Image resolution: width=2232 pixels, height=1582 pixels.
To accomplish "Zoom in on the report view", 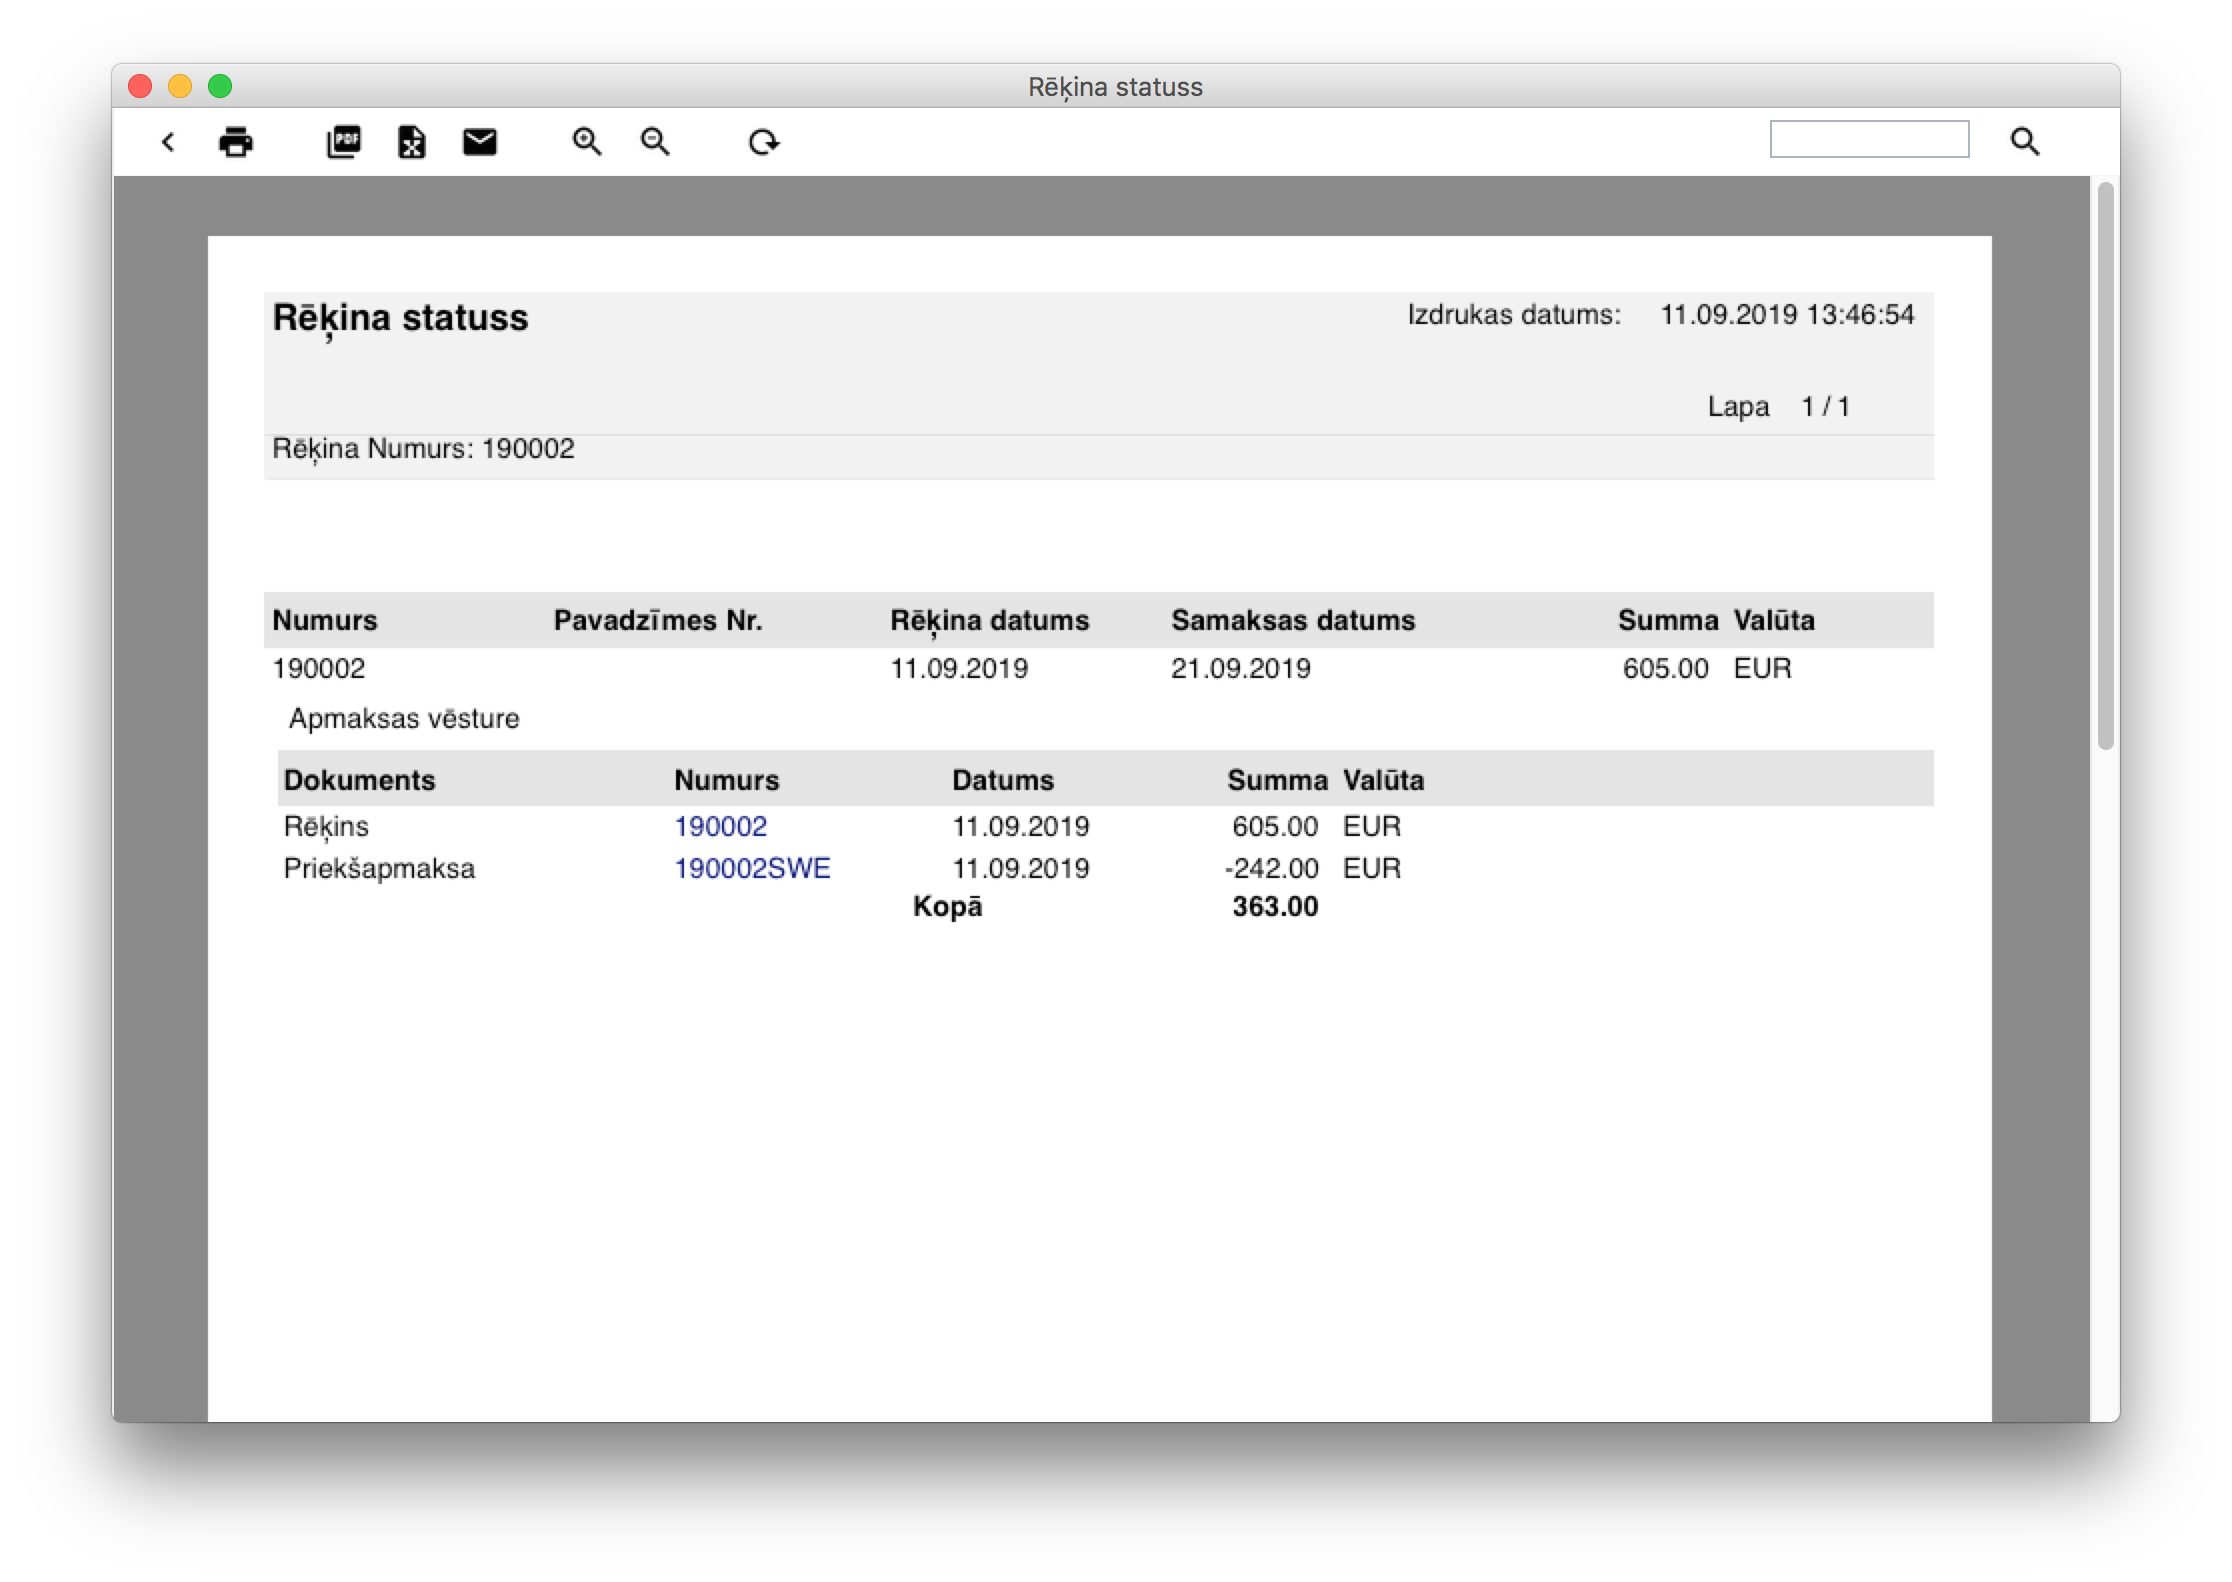I will pos(588,142).
